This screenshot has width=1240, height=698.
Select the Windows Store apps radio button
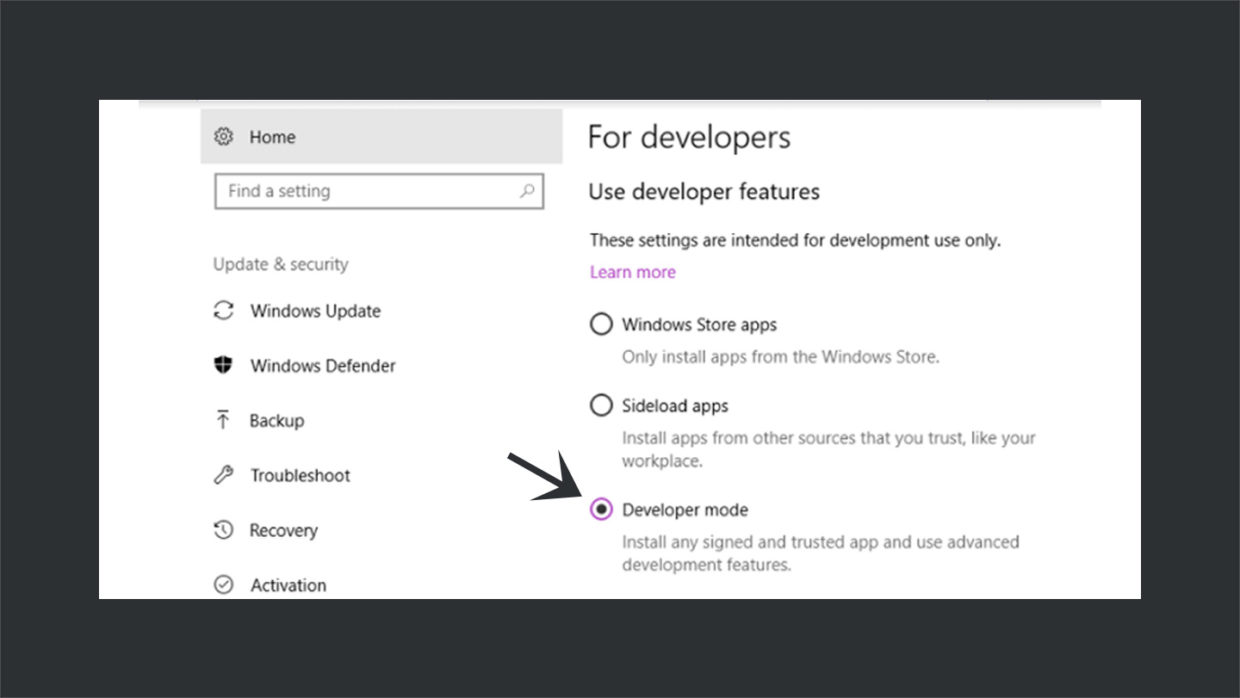click(x=601, y=324)
